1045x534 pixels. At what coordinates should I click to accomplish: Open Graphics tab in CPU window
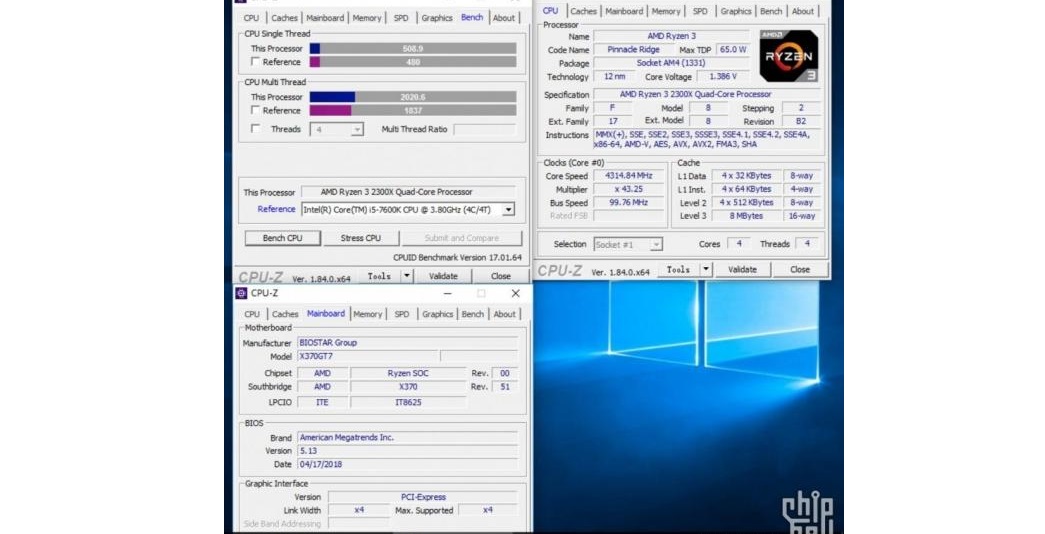(x=736, y=11)
